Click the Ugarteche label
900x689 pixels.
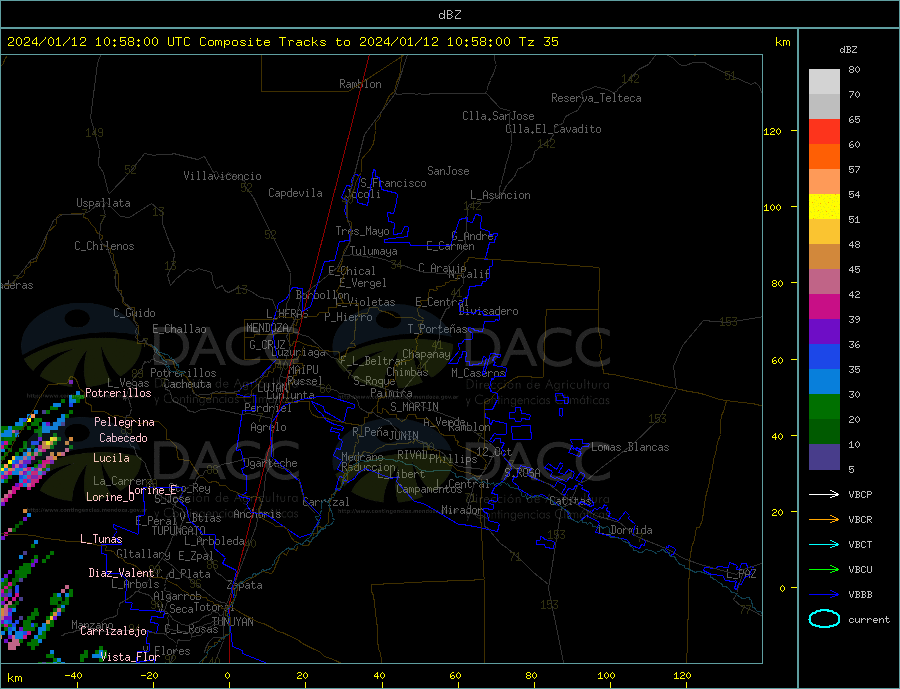(x=270, y=463)
